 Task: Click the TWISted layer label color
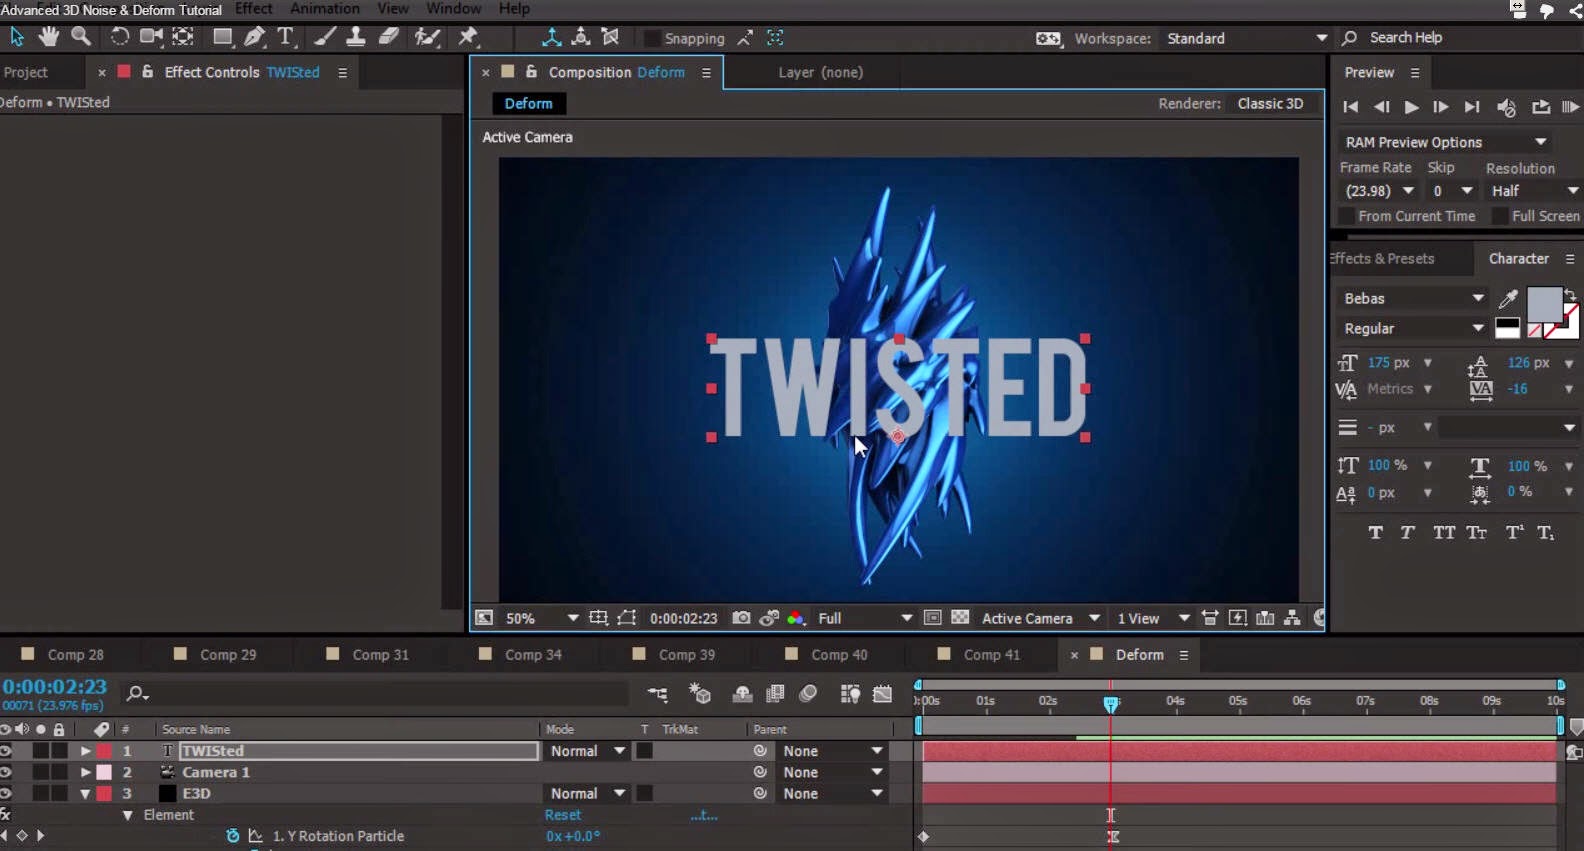tap(104, 750)
